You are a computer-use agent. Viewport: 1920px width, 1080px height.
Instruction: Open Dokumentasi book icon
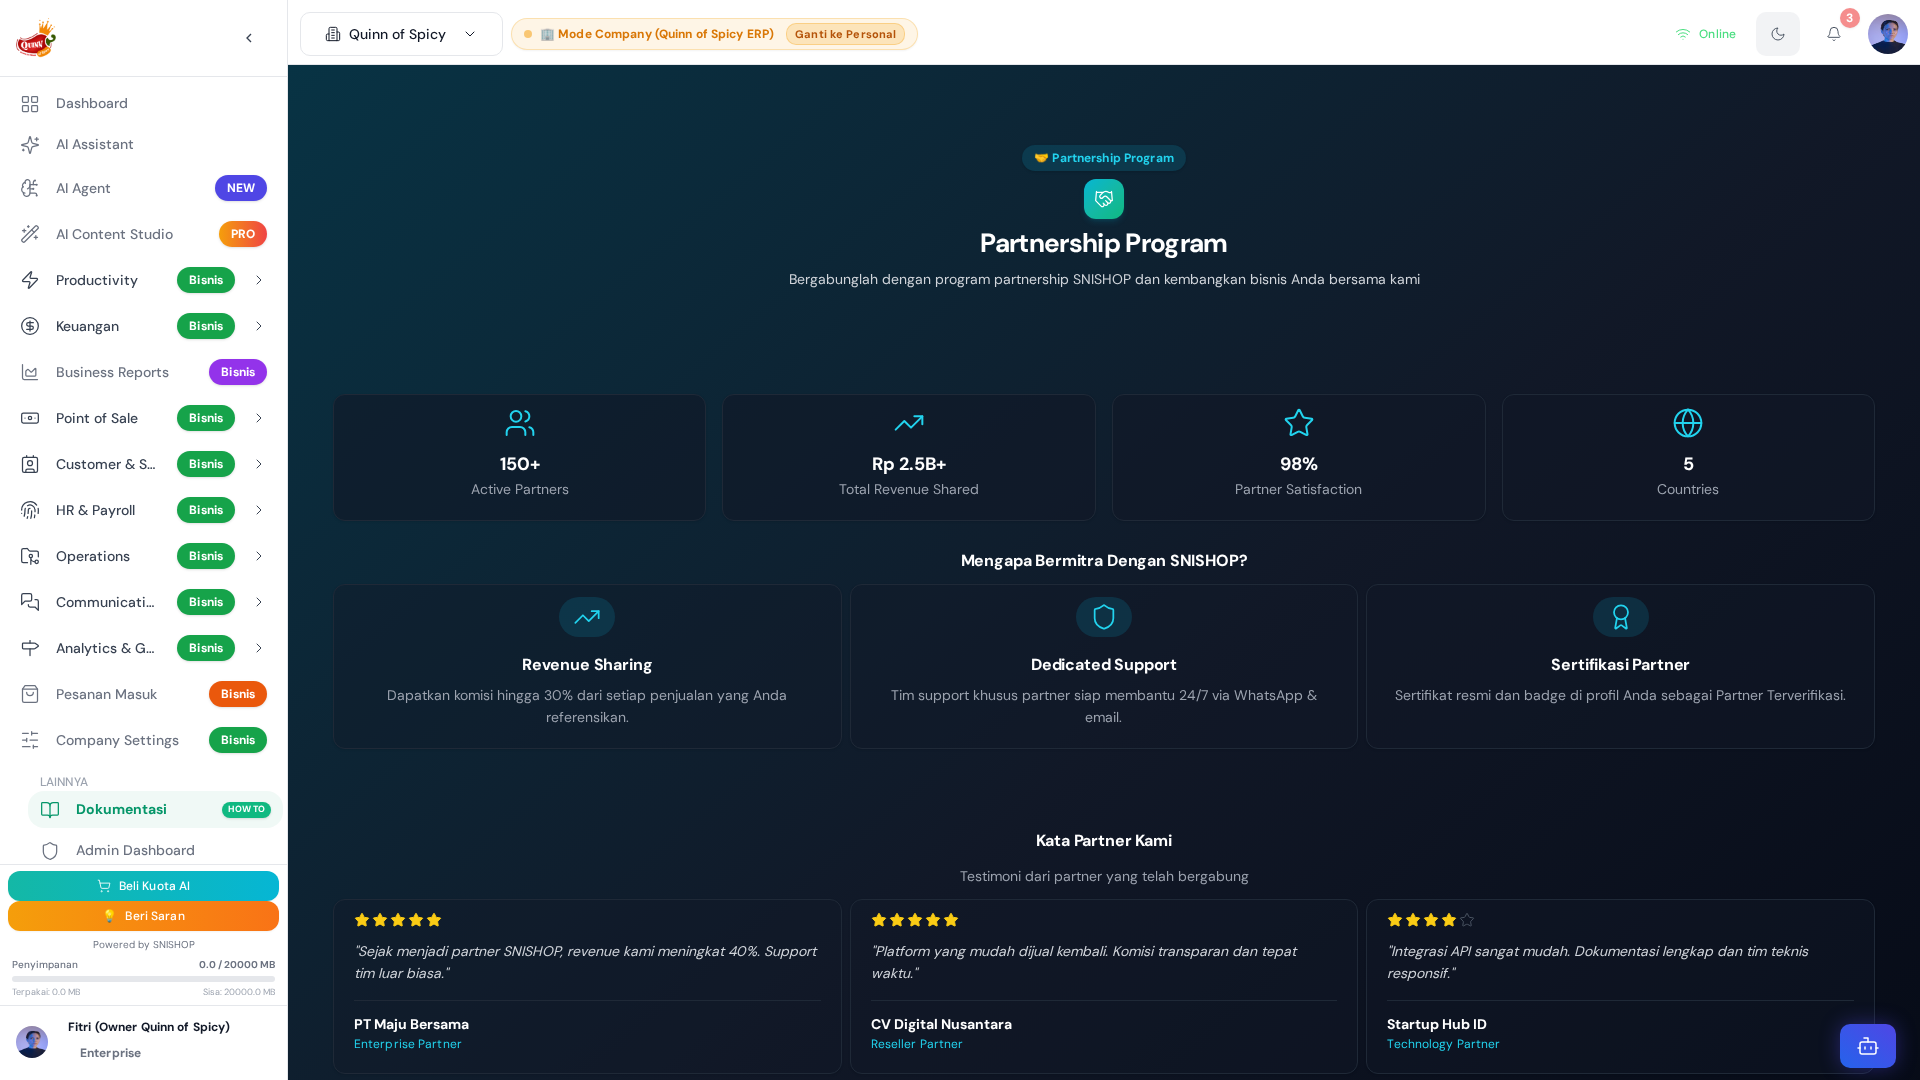(x=50, y=809)
